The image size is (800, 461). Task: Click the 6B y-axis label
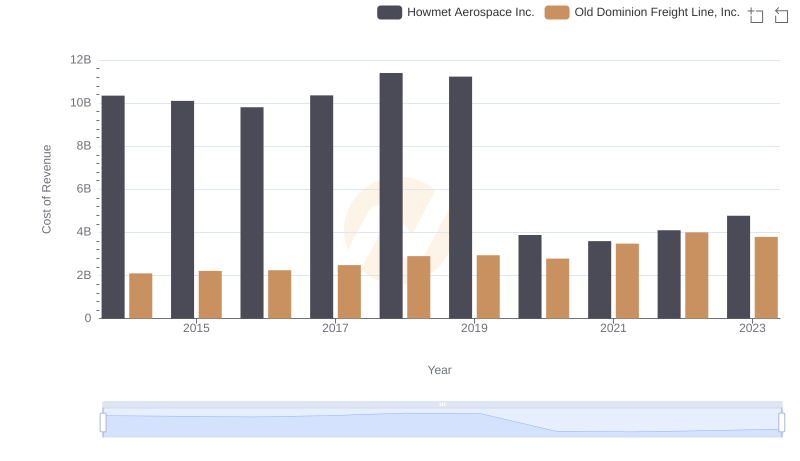click(84, 189)
